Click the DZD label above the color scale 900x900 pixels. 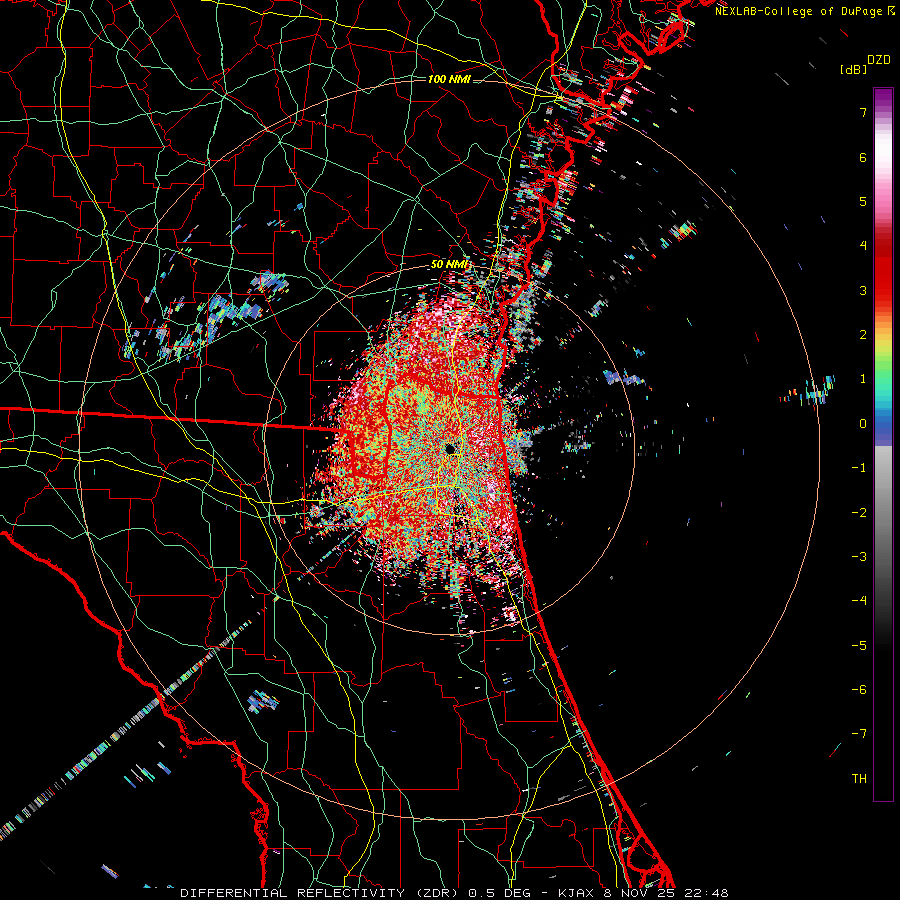click(879, 60)
